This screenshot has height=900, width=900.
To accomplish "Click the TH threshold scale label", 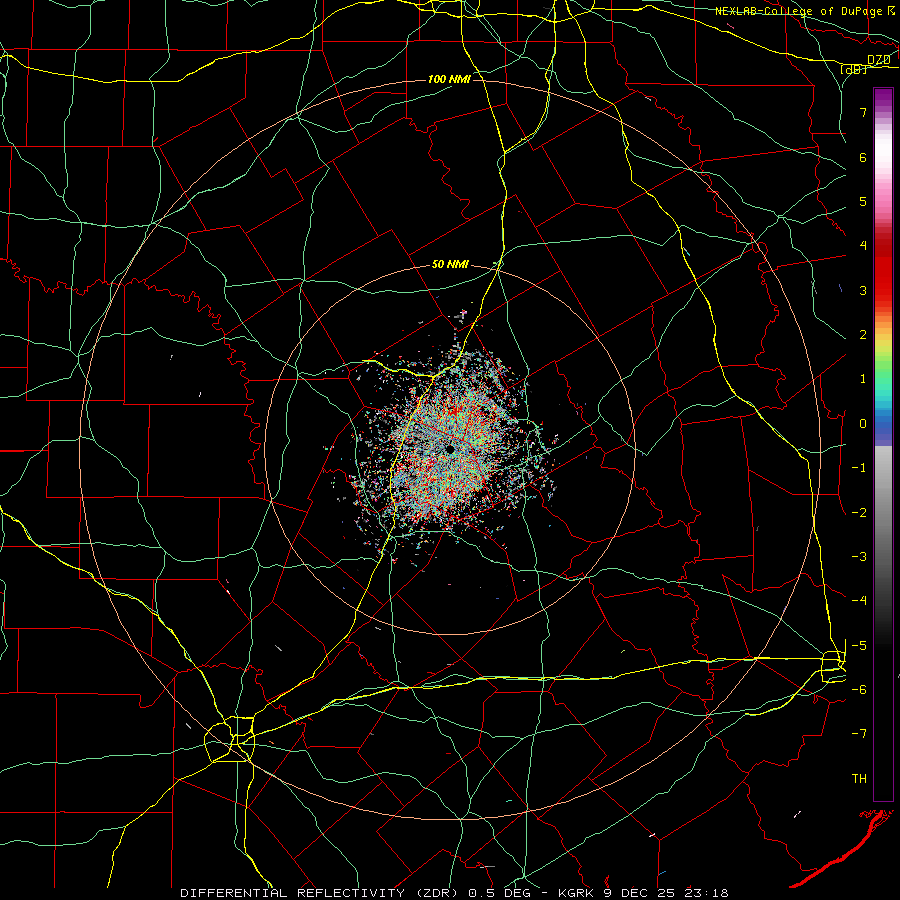I will coord(859,778).
